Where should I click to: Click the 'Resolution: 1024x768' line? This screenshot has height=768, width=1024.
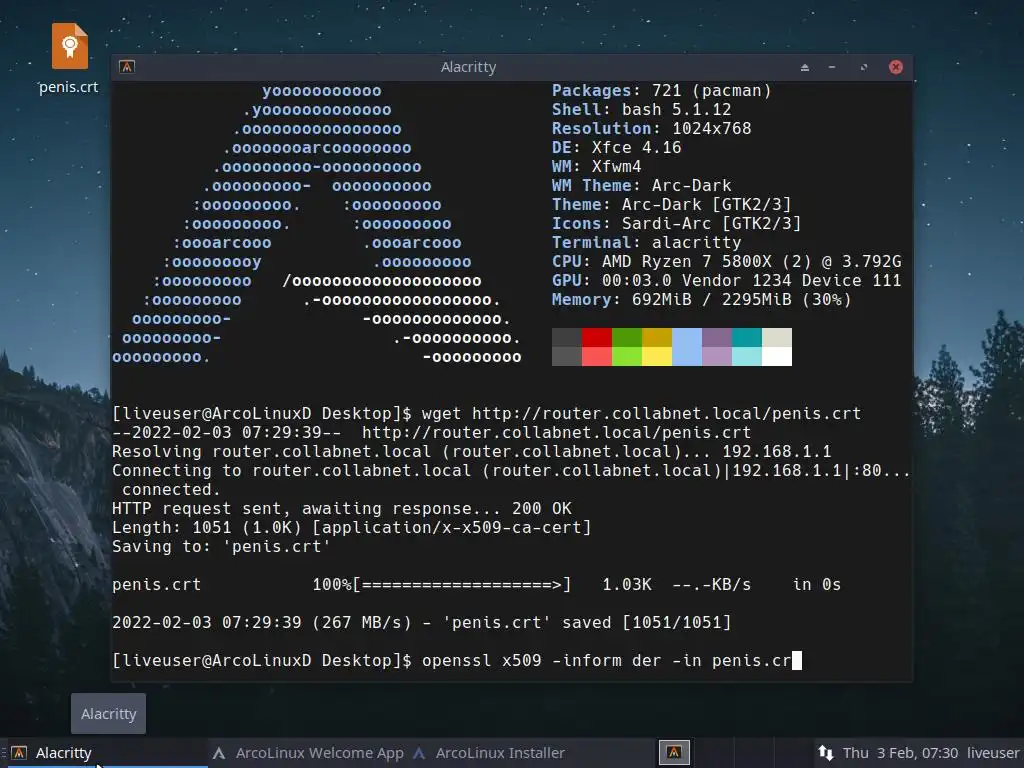coord(652,129)
